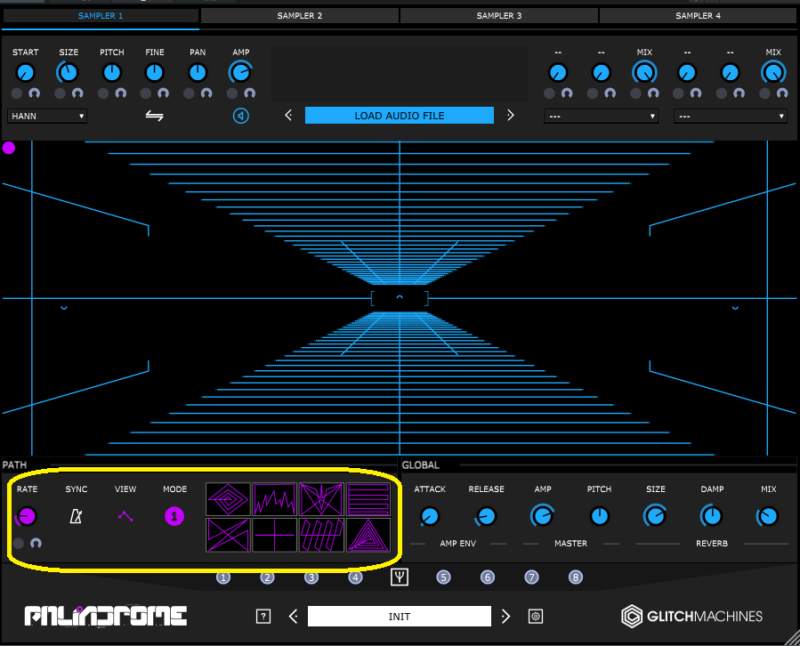Image resolution: width=800 pixels, height=646 pixels.
Task: Pick the nested triangle path shape
Action: [x=370, y=535]
